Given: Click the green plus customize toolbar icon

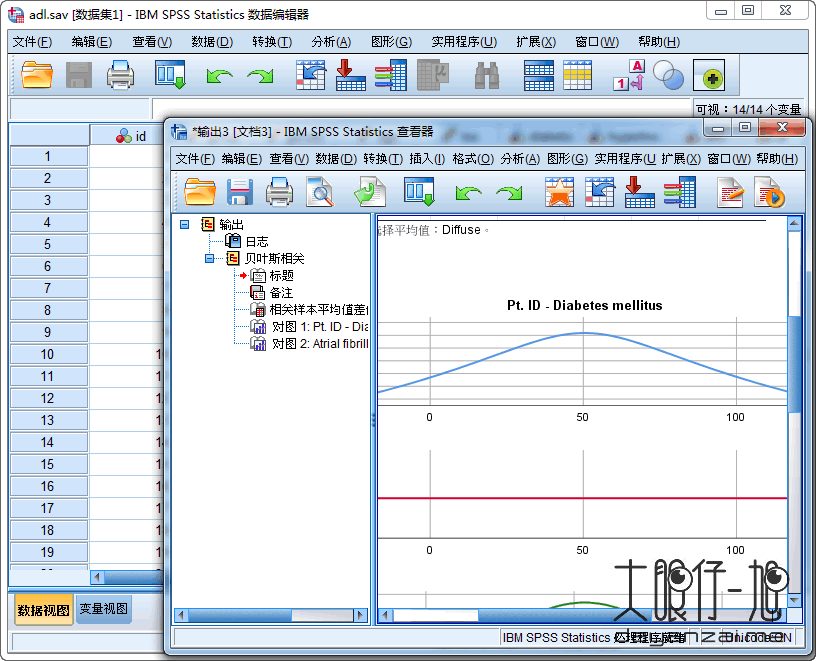Looking at the screenshot, I should pos(709,77).
